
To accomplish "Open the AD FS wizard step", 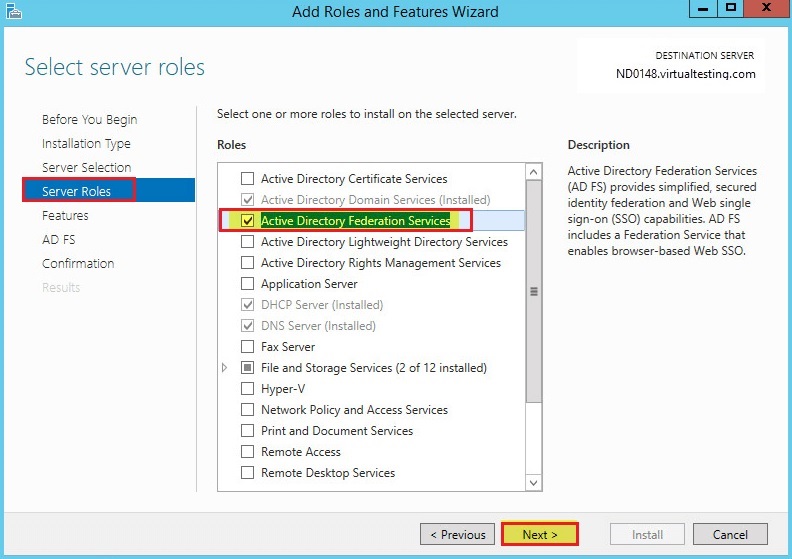I will 59,239.
